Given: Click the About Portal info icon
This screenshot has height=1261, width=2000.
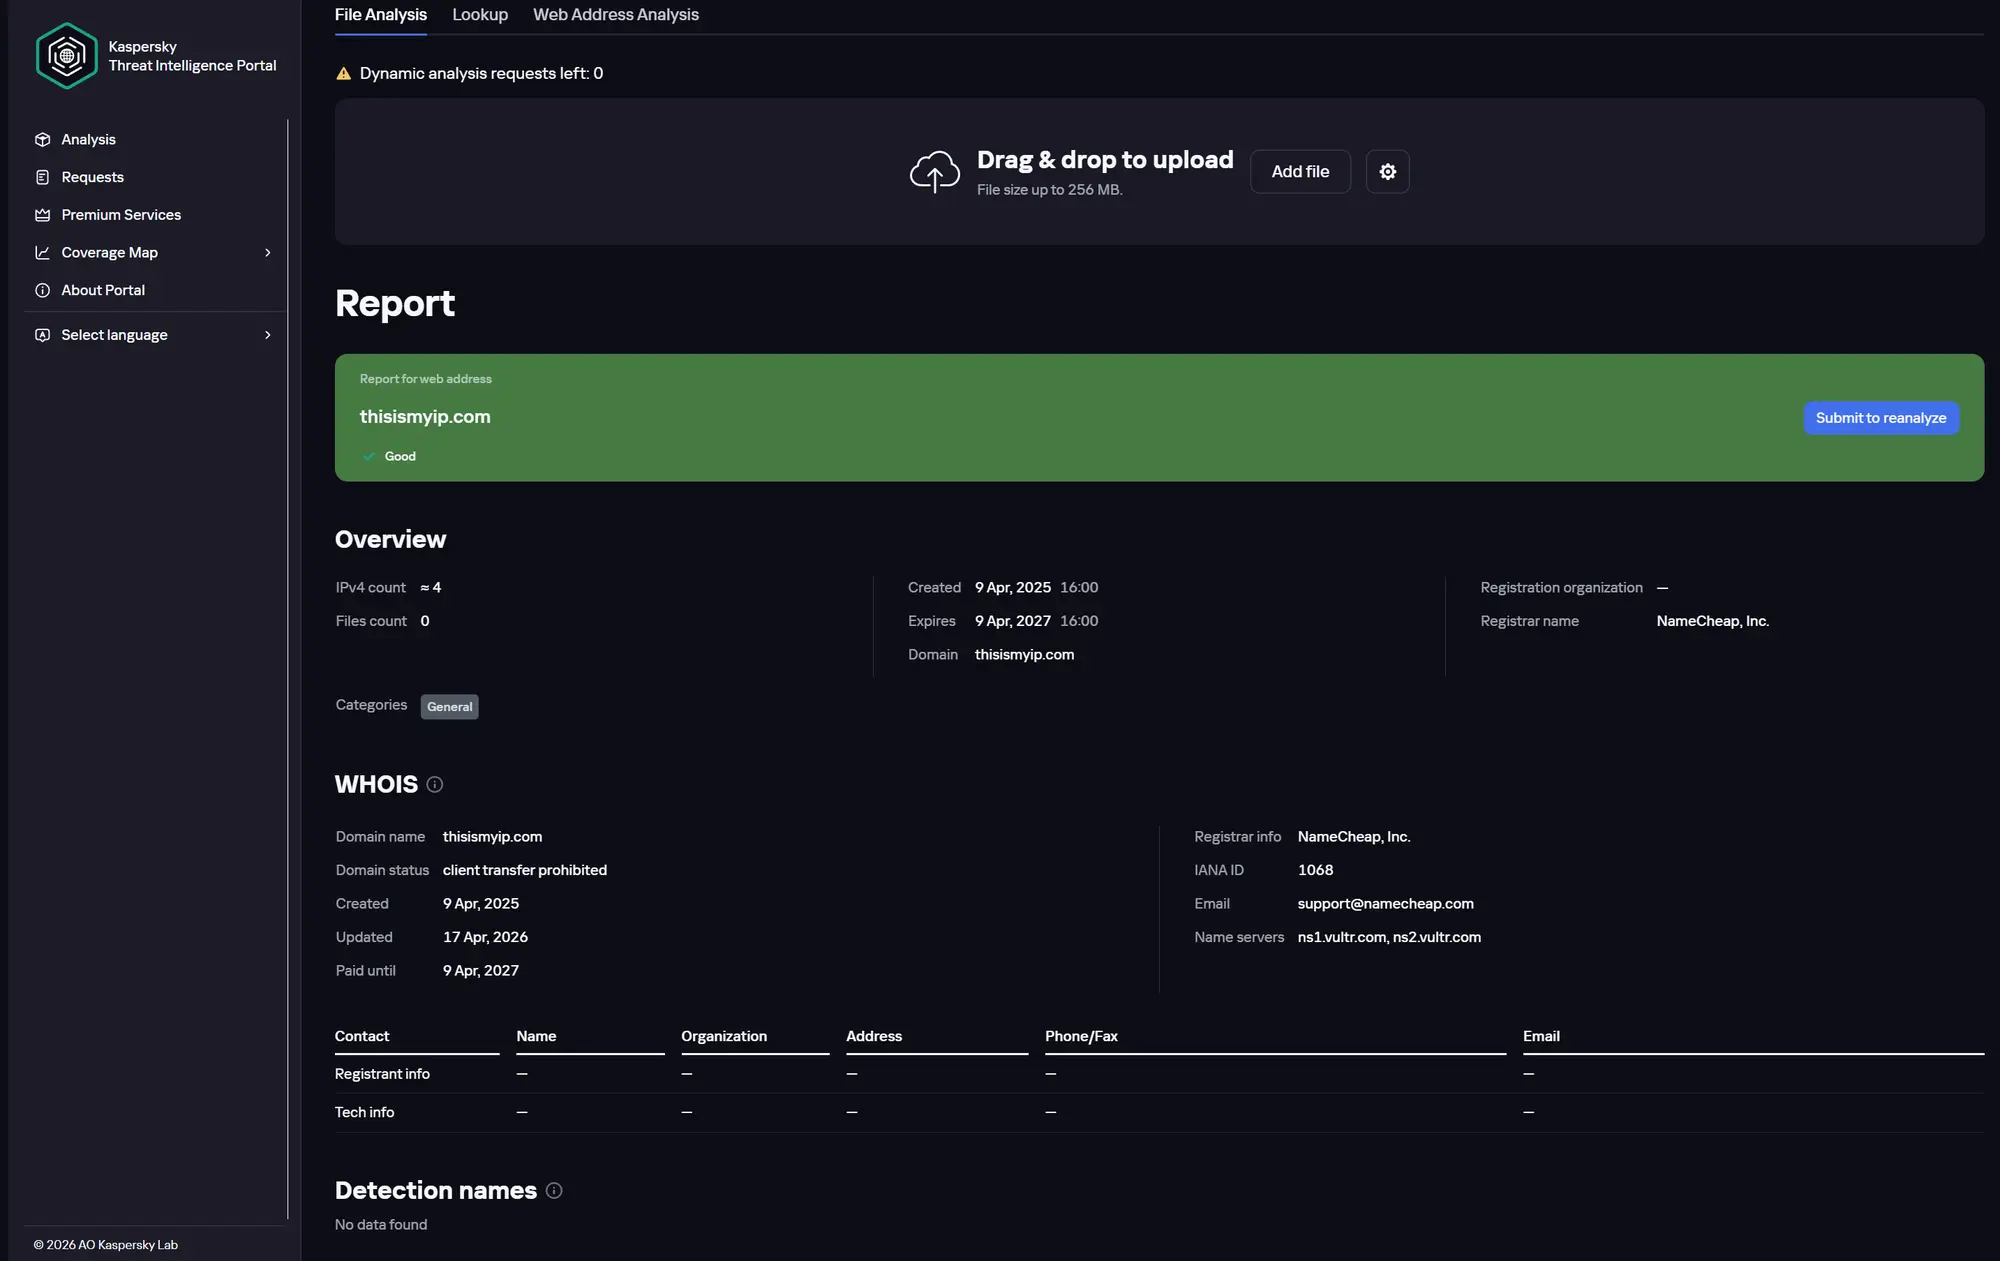Looking at the screenshot, I should coord(42,290).
